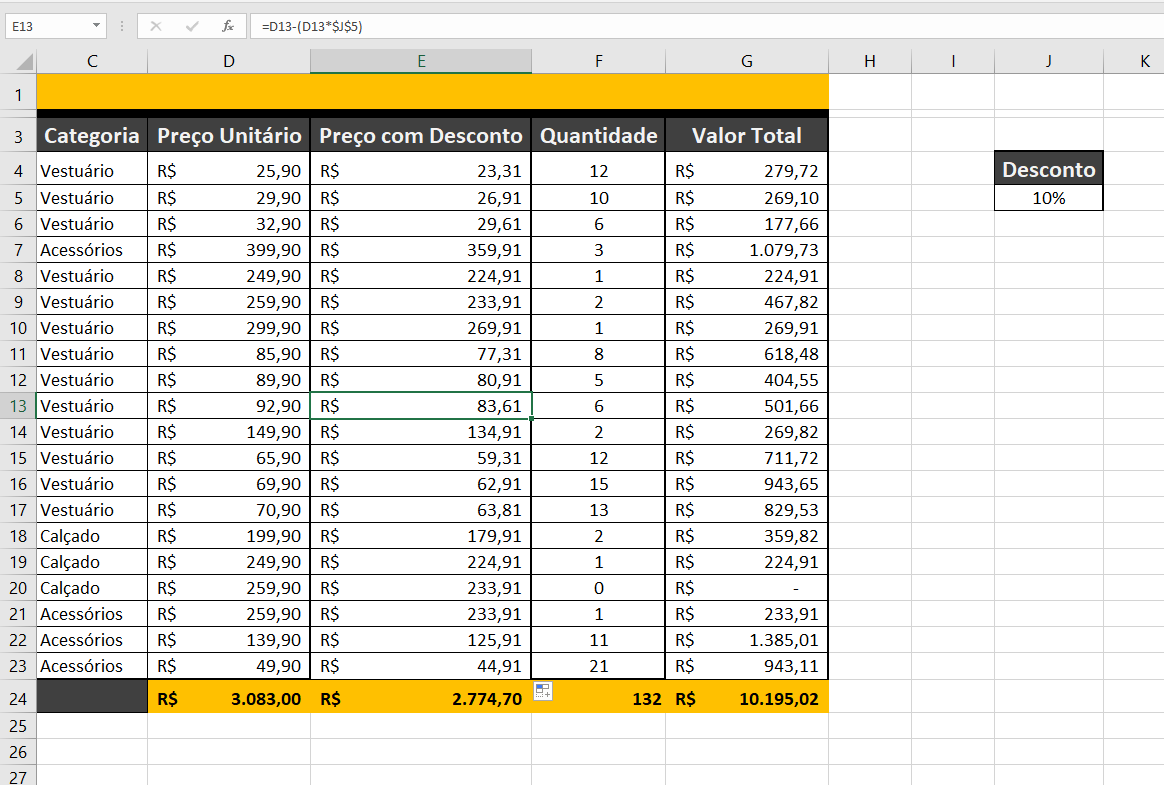The width and height of the screenshot is (1164, 785).
Task: Click the Cancel X icon in formula bar
Action: pos(156,26)
